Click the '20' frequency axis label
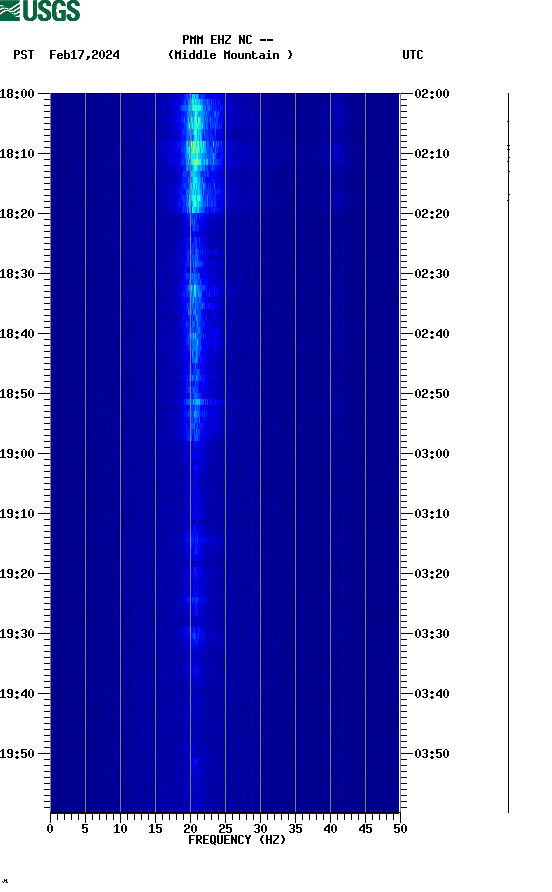This screenshot has width=552, height=892. pos(190,829)
